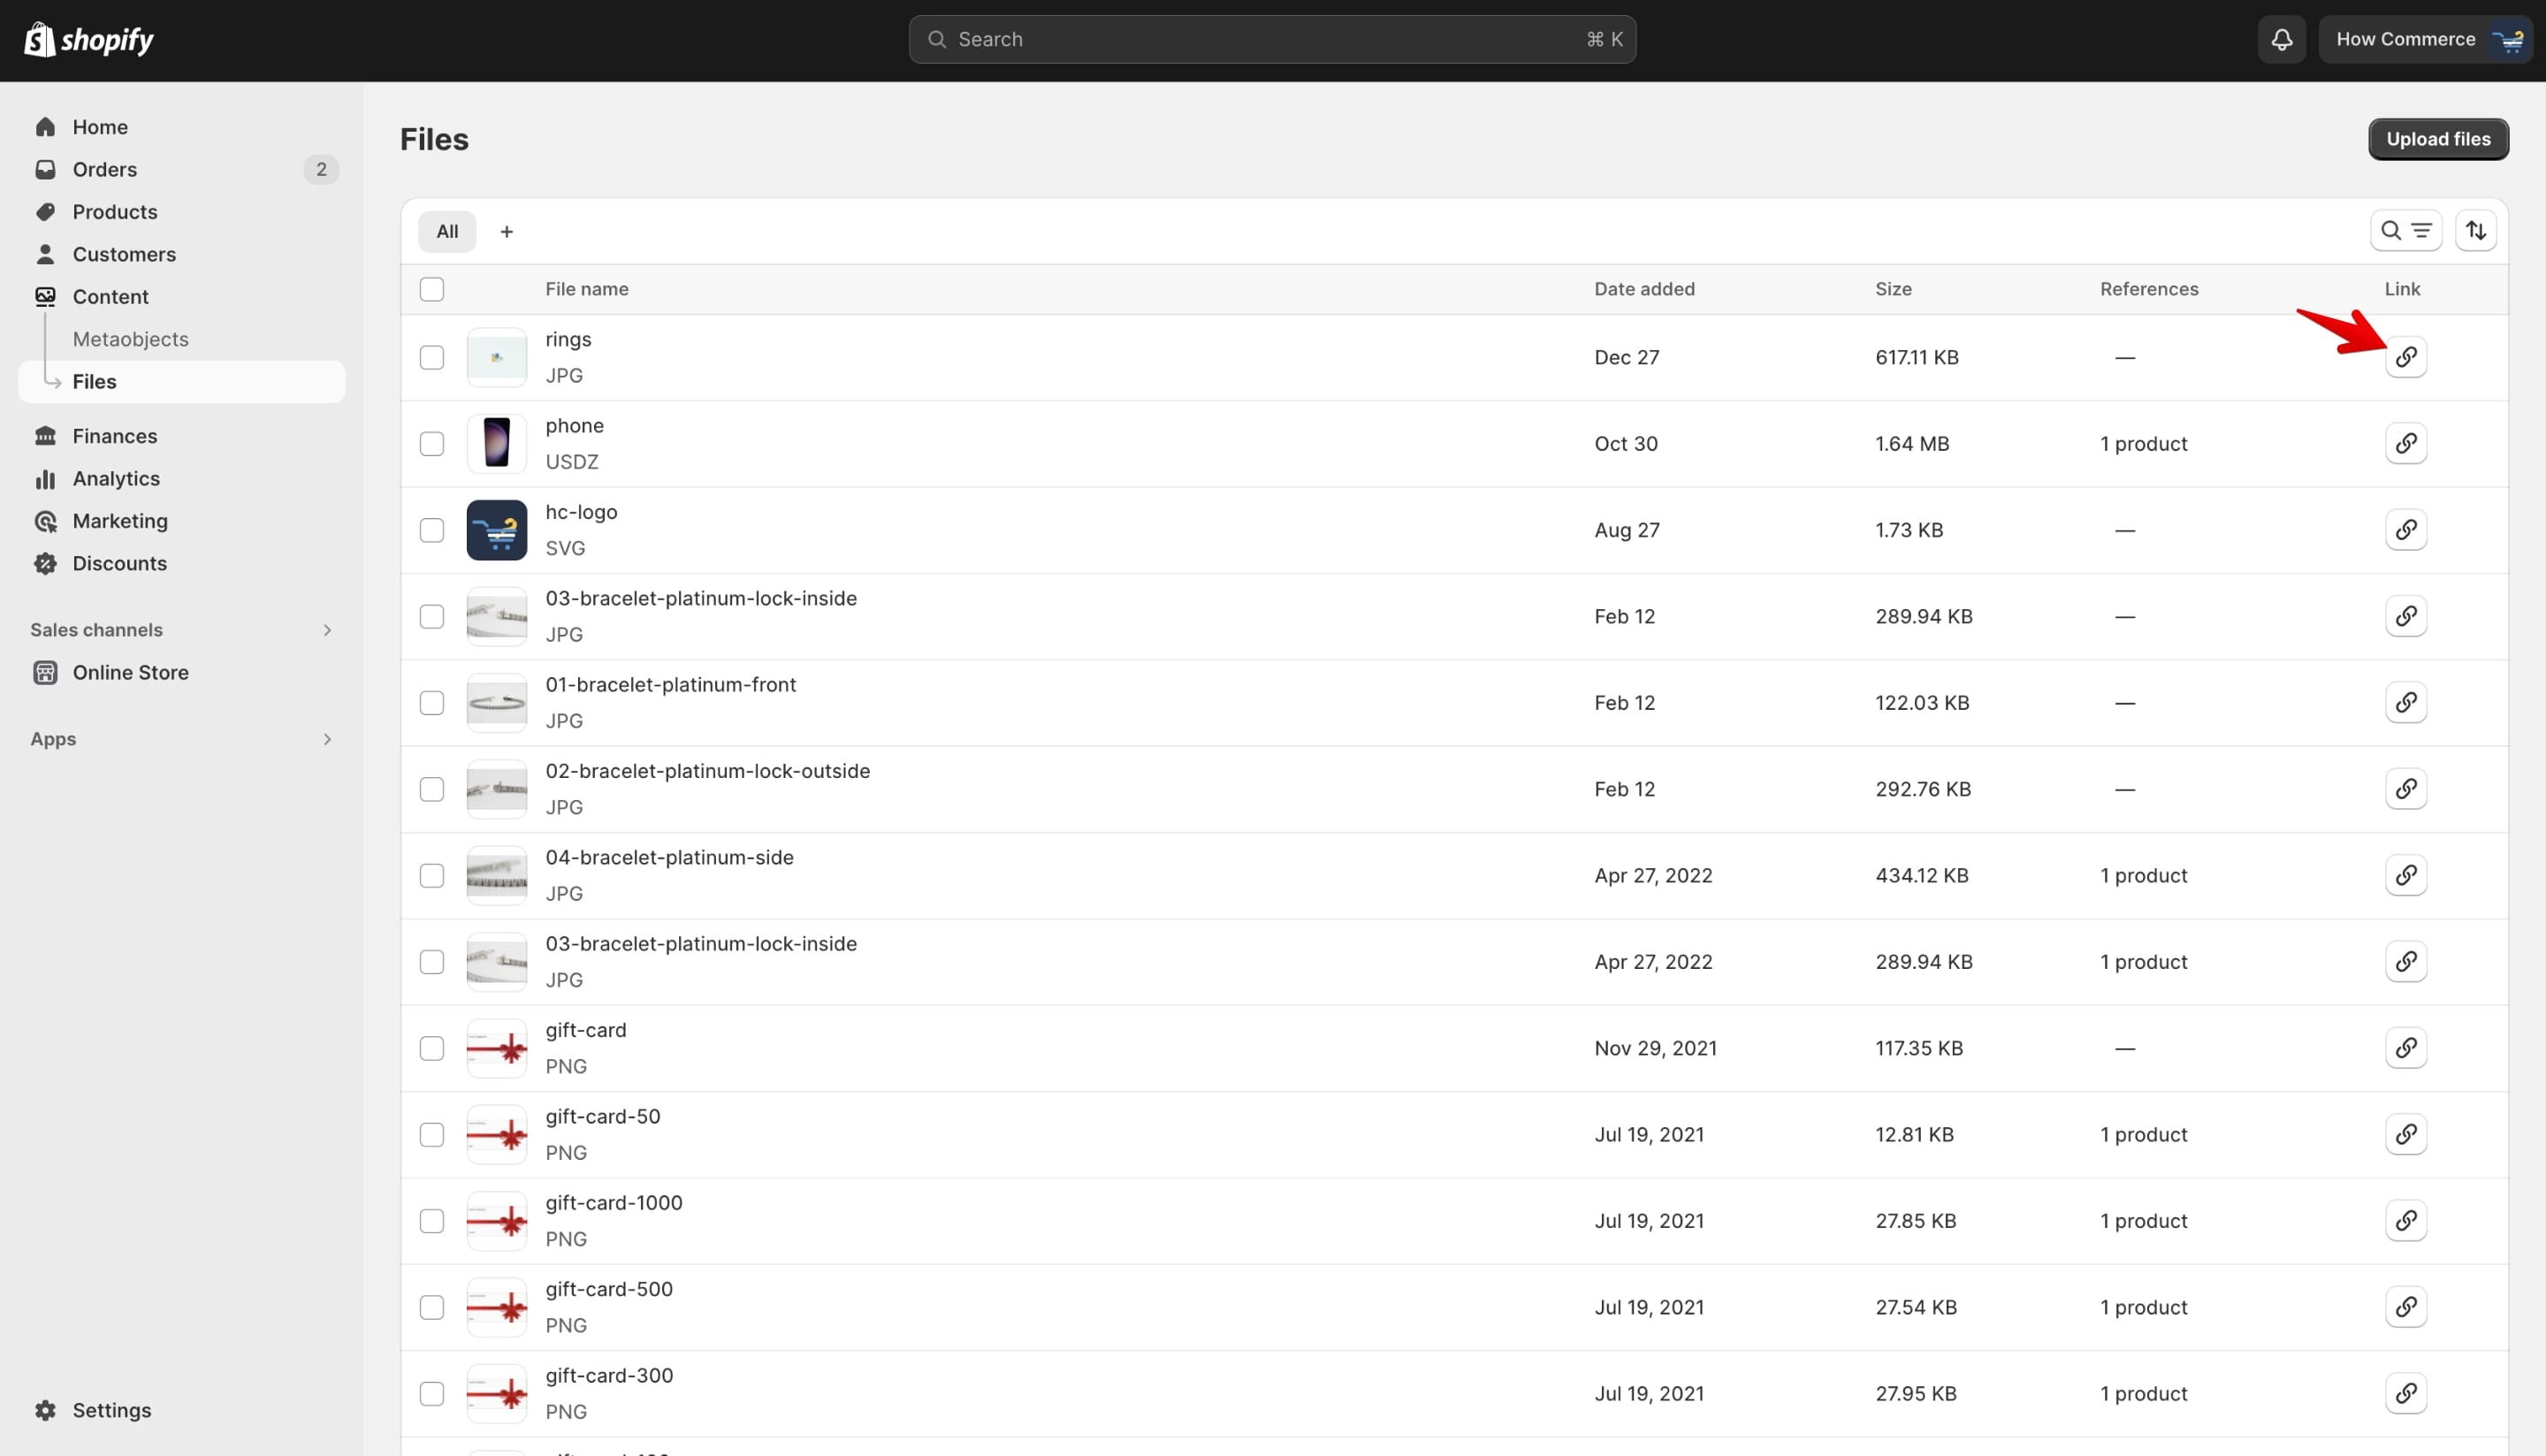The height and width of the screenshot is (1456, 2546).
Task: Click the File name column header
Action: (x=587, y=289)
